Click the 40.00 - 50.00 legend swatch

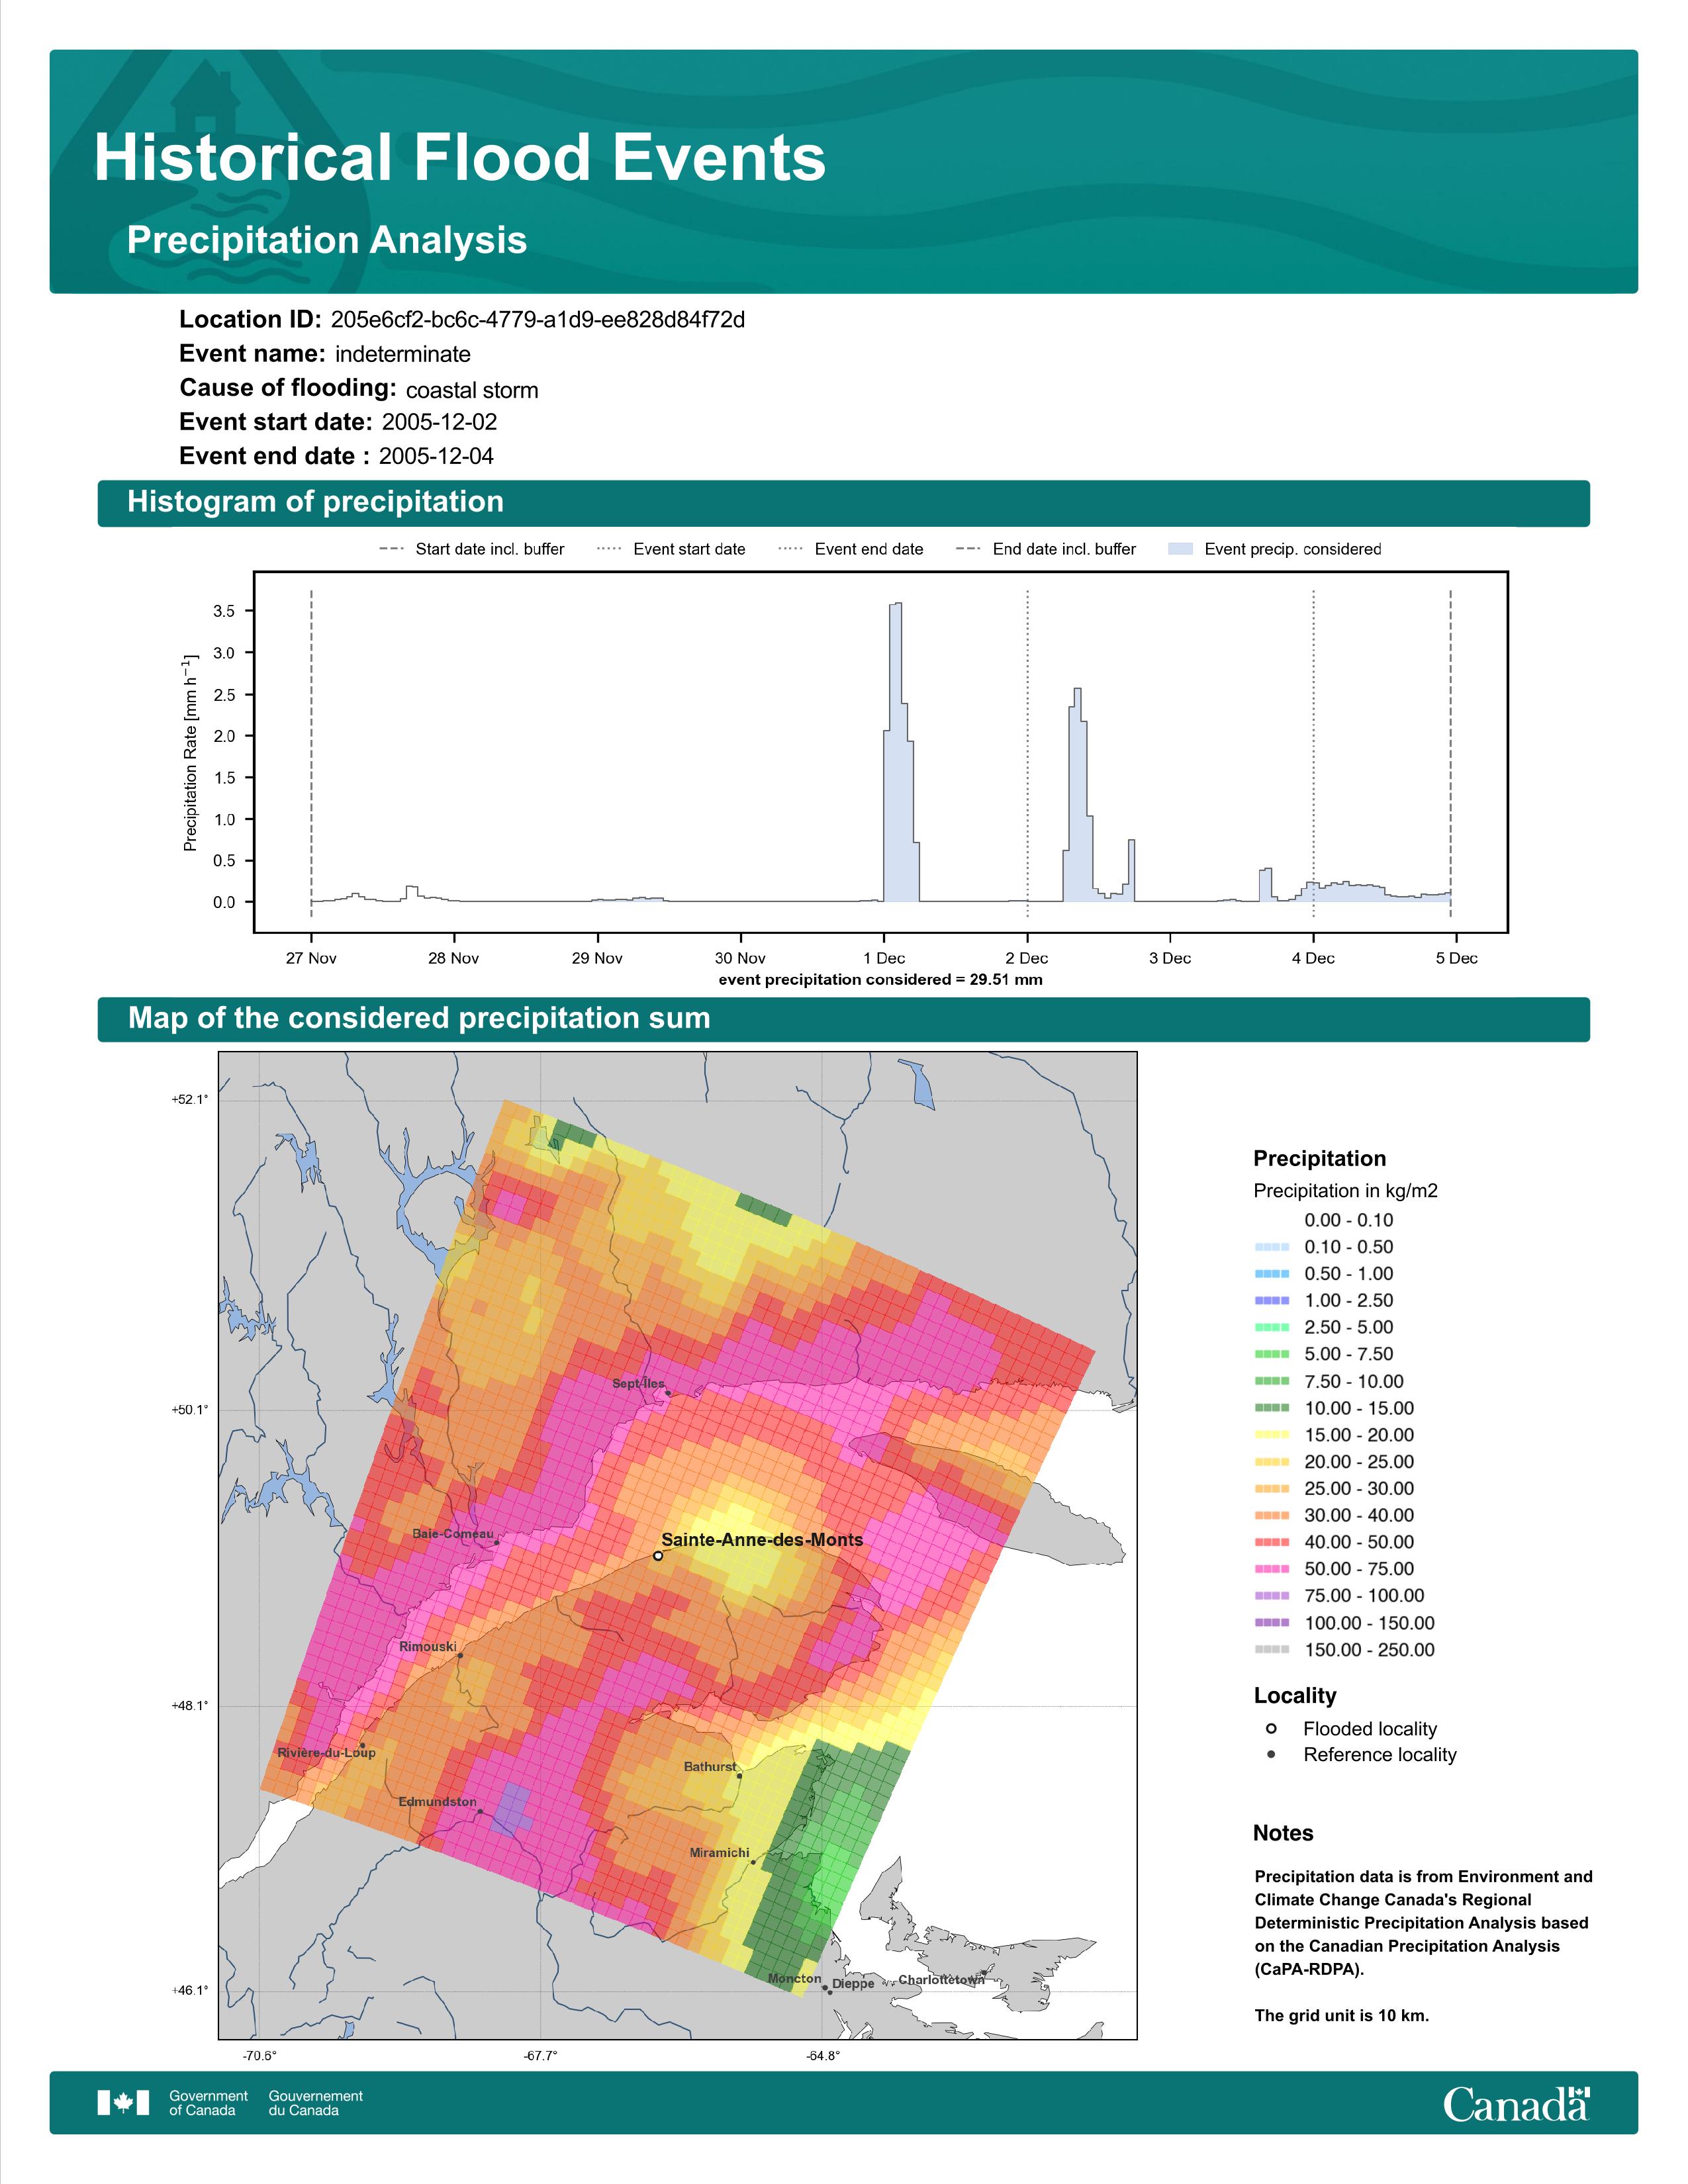coord(1272,1543)
